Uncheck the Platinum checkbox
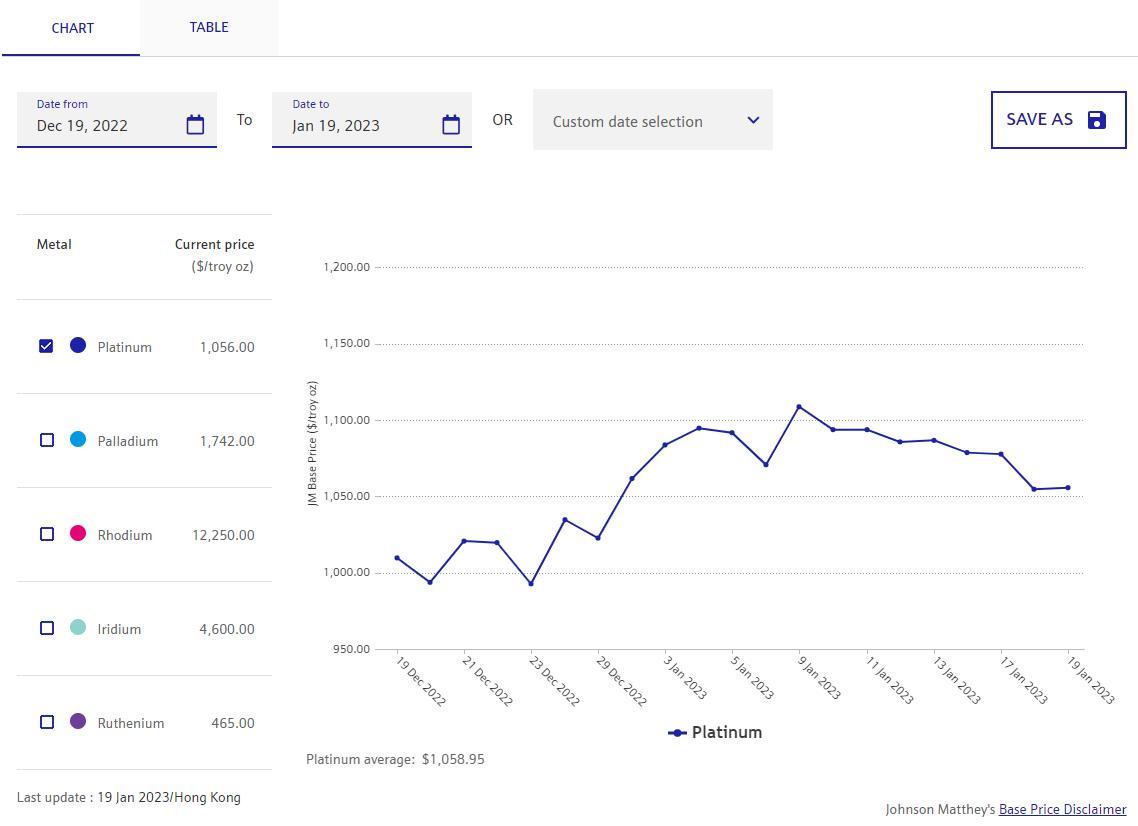Screen dimensions: 1138x826 click(46, 346)
